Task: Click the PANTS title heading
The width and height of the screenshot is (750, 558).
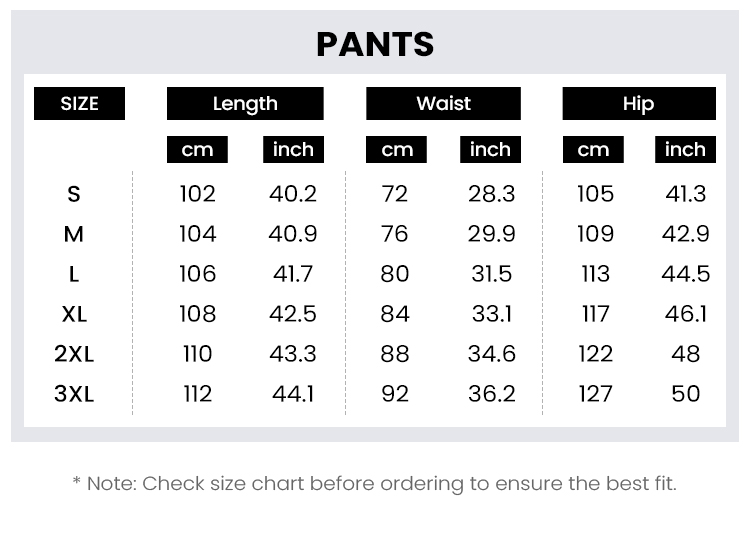Action: (x=375, y=44)
